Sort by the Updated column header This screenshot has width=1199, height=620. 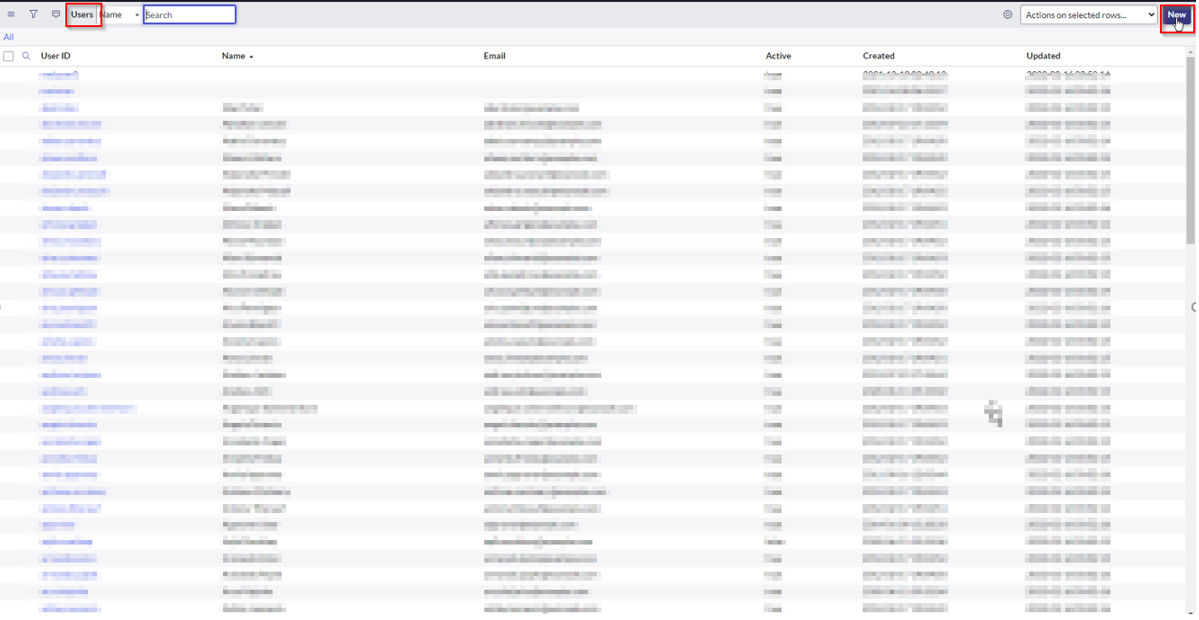click(1043, 56)
